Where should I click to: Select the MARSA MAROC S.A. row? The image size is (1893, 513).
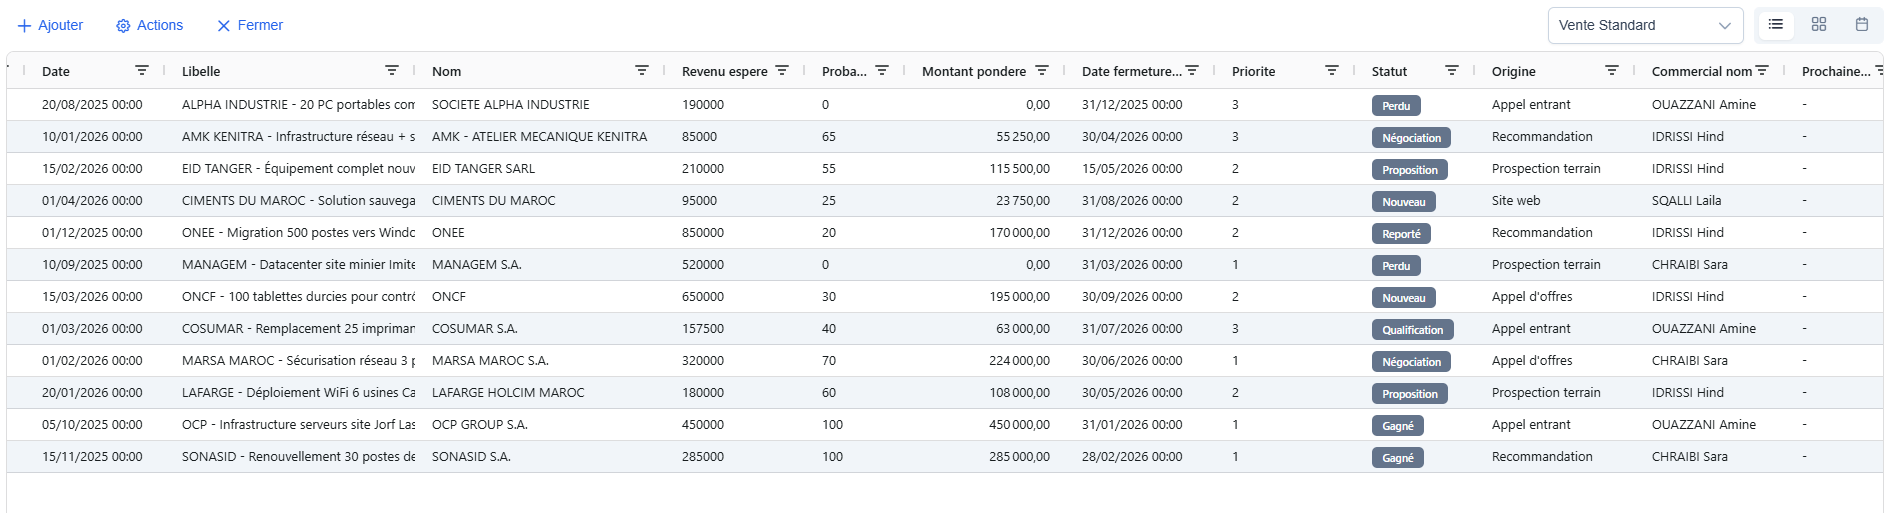pyautogui.click(x=945, y=361)
